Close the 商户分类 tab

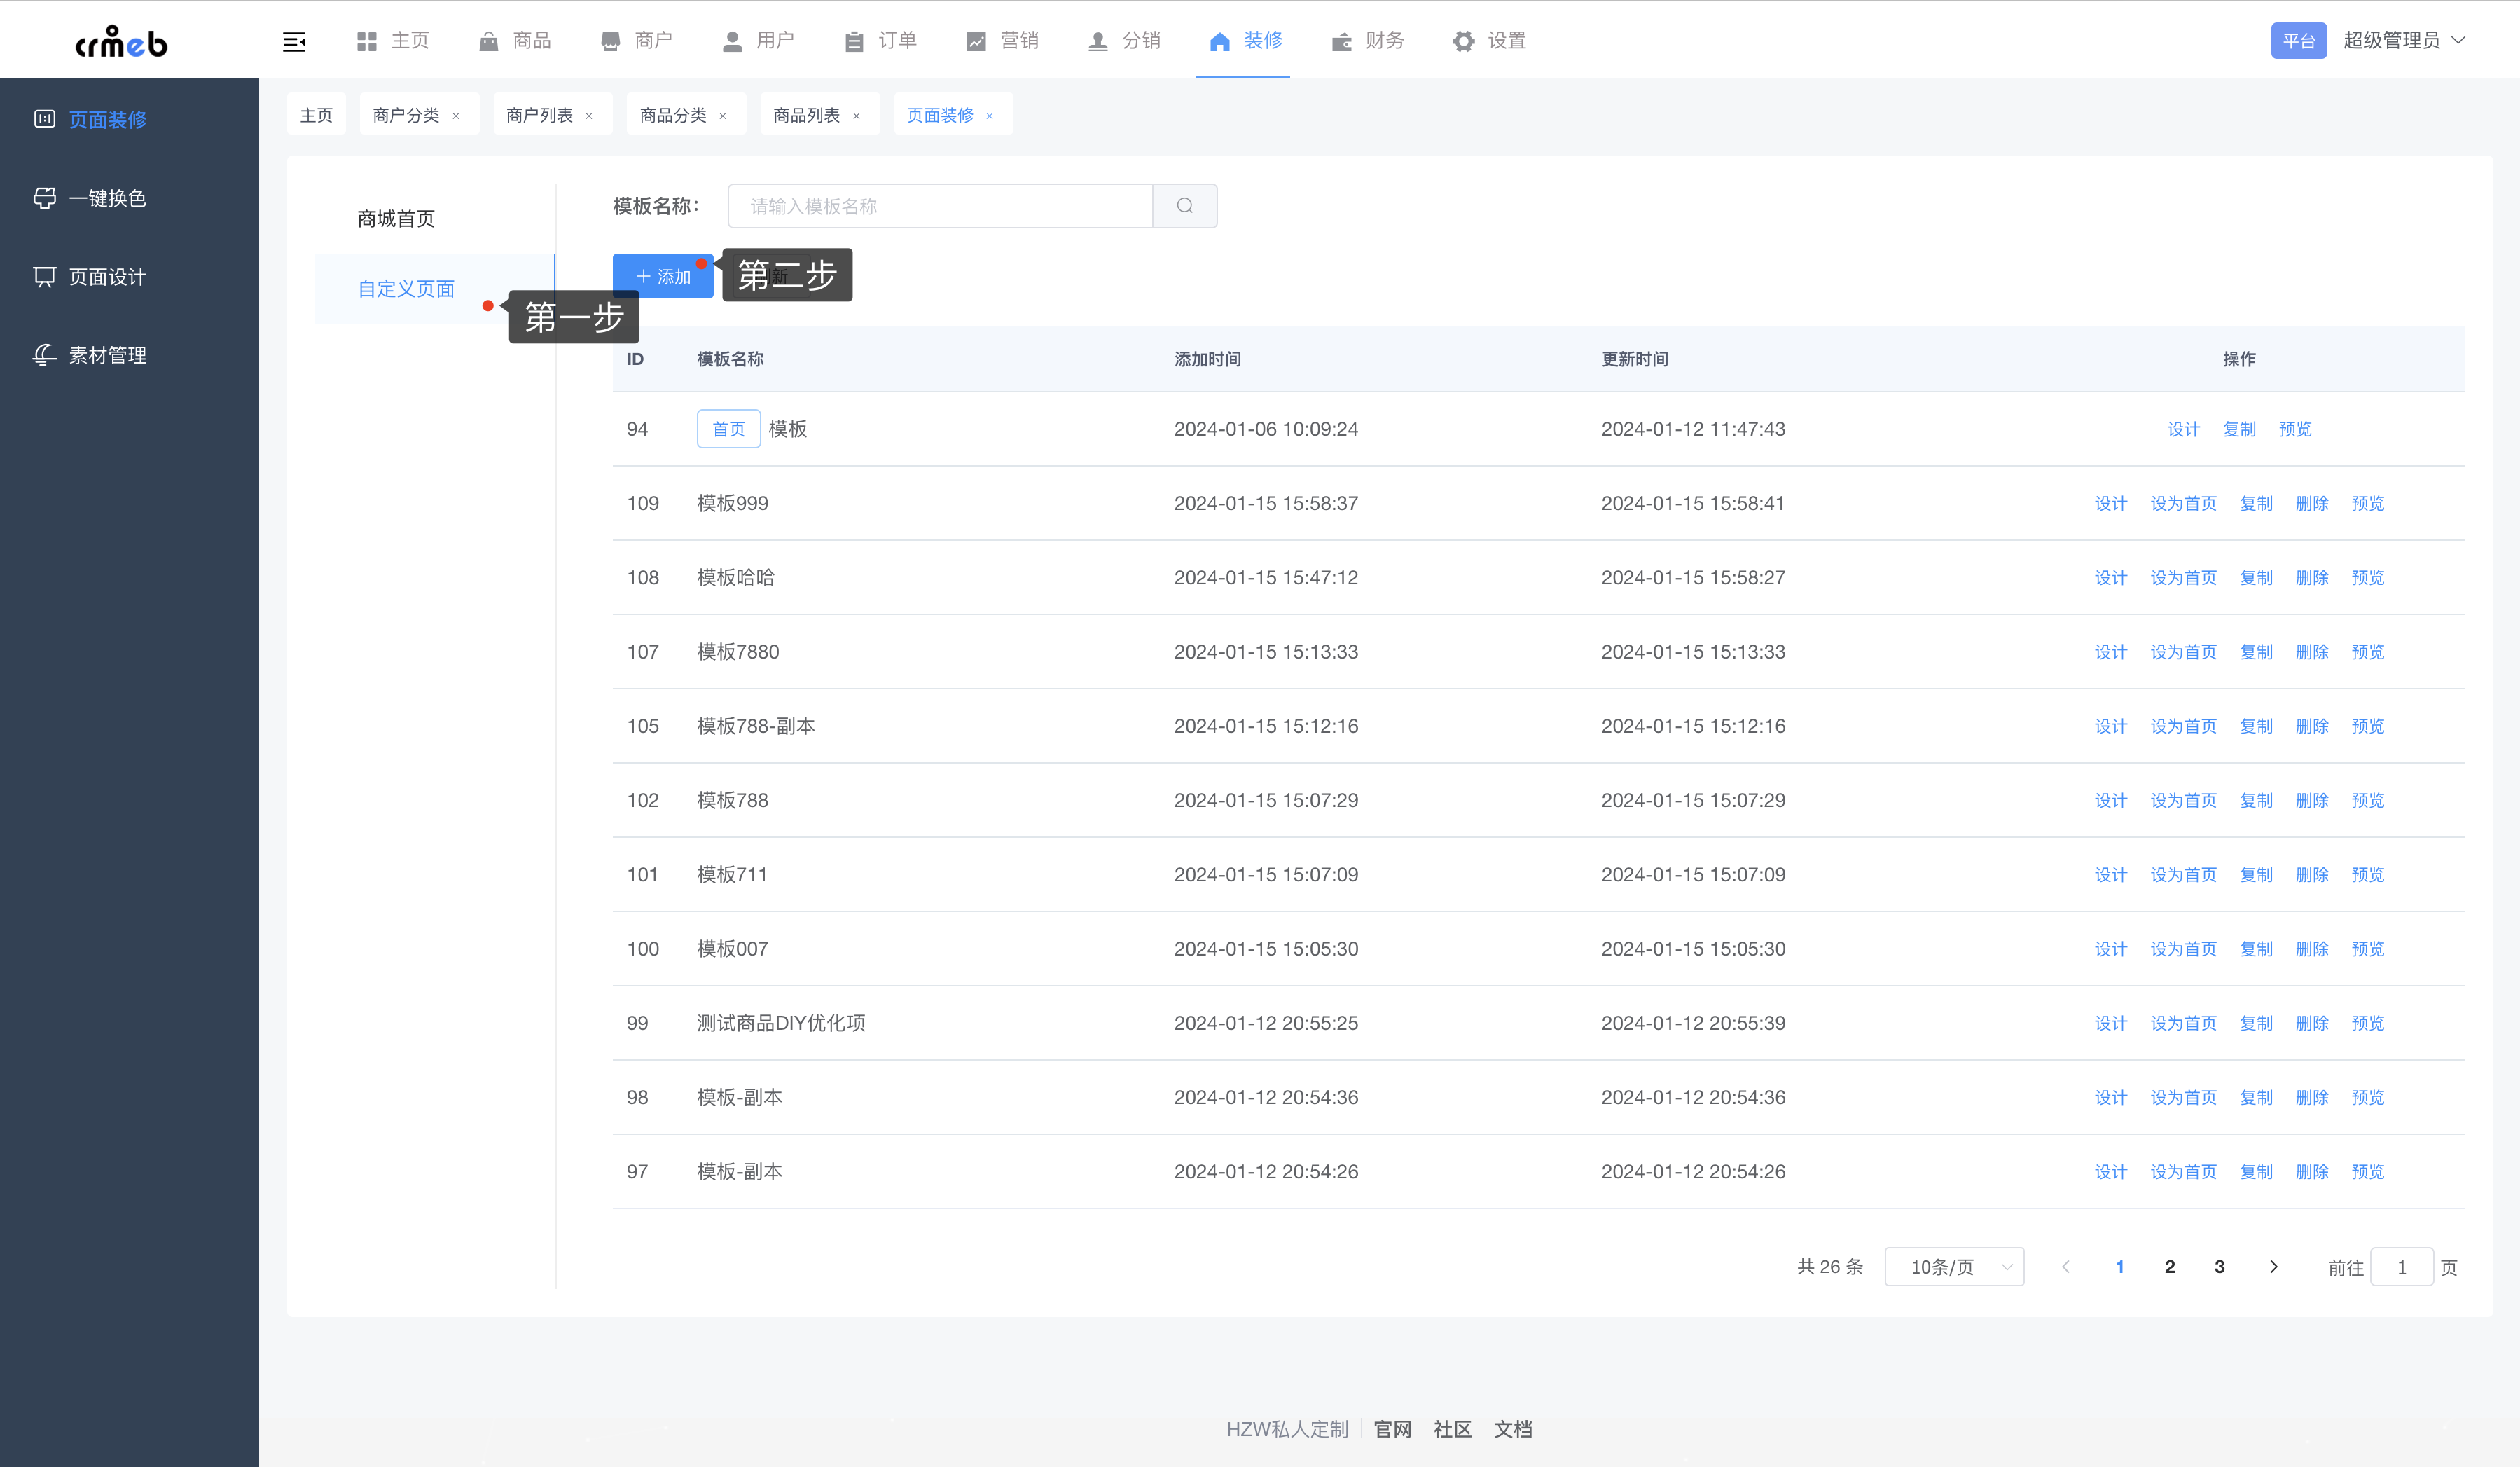pos(456,116)
